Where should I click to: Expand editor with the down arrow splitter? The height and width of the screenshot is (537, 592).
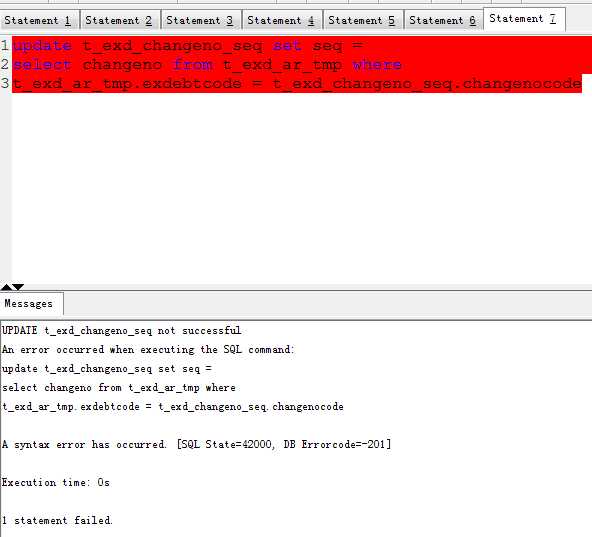tap(18, 287)
